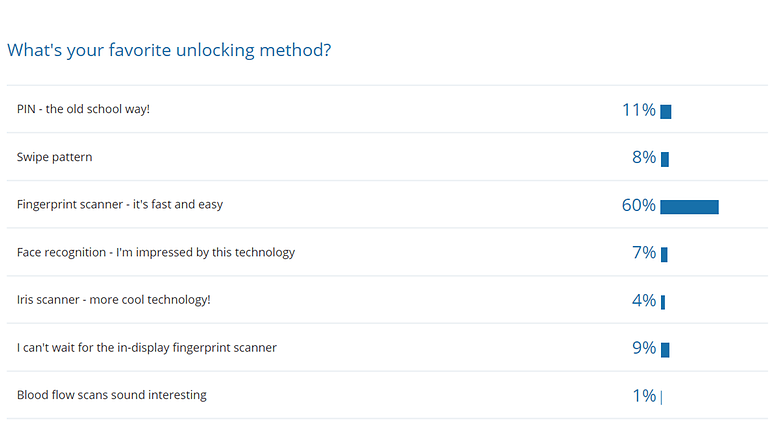The image size is (782, 448).
Task: Click the 8% result bar
Action: pos(665,159)
